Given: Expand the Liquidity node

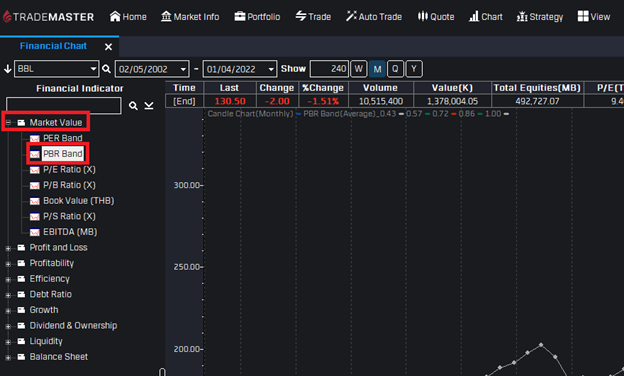Looking at the screenshot, I should (8, 342).
